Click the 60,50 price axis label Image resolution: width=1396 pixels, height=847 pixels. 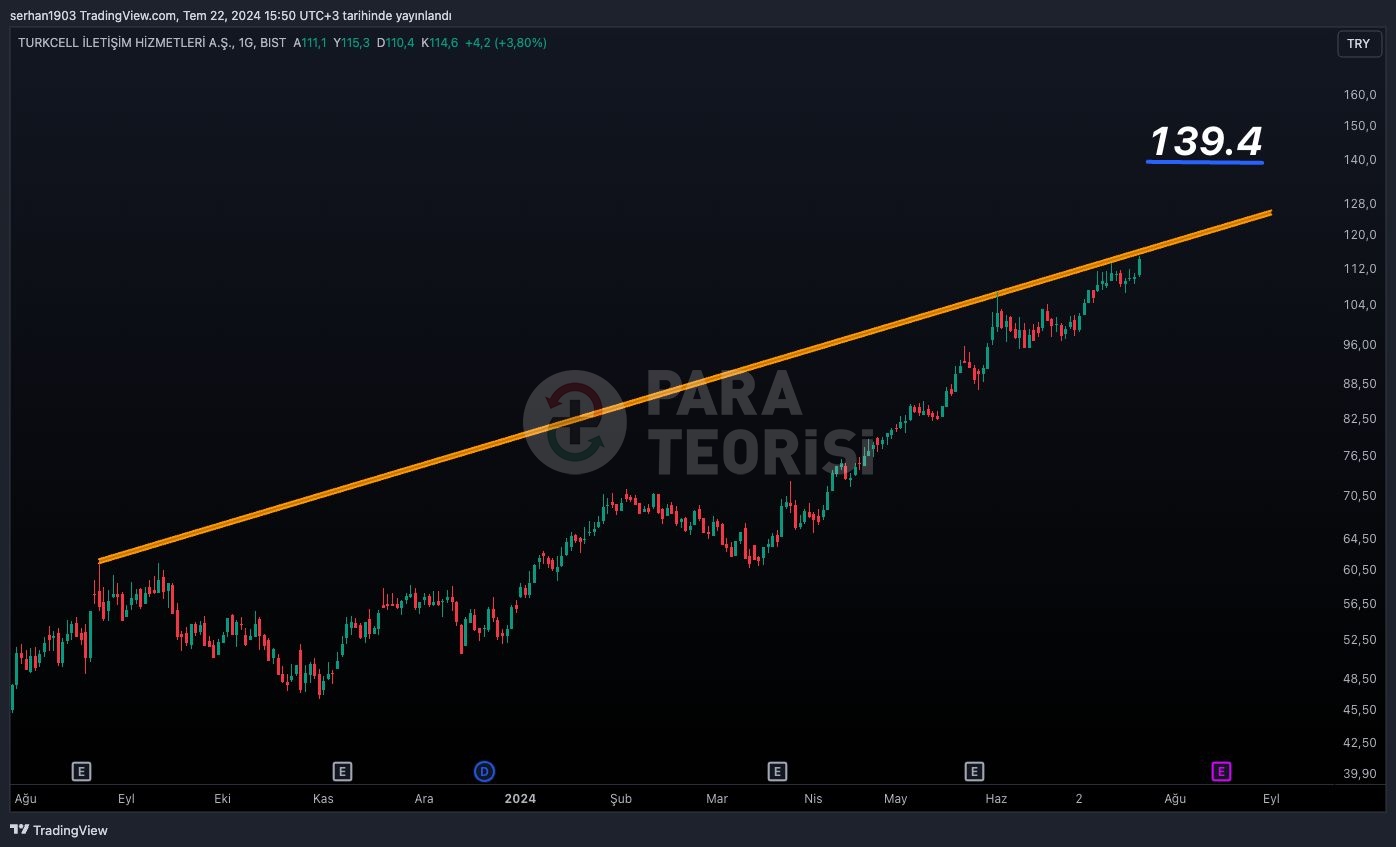1360,570
